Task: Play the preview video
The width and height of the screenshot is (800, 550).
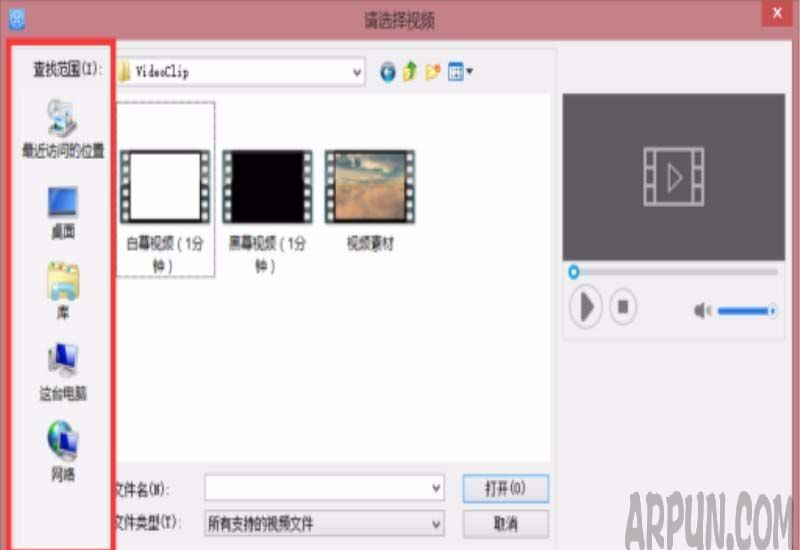Action: pyautogui.click(x=586, y=306)
